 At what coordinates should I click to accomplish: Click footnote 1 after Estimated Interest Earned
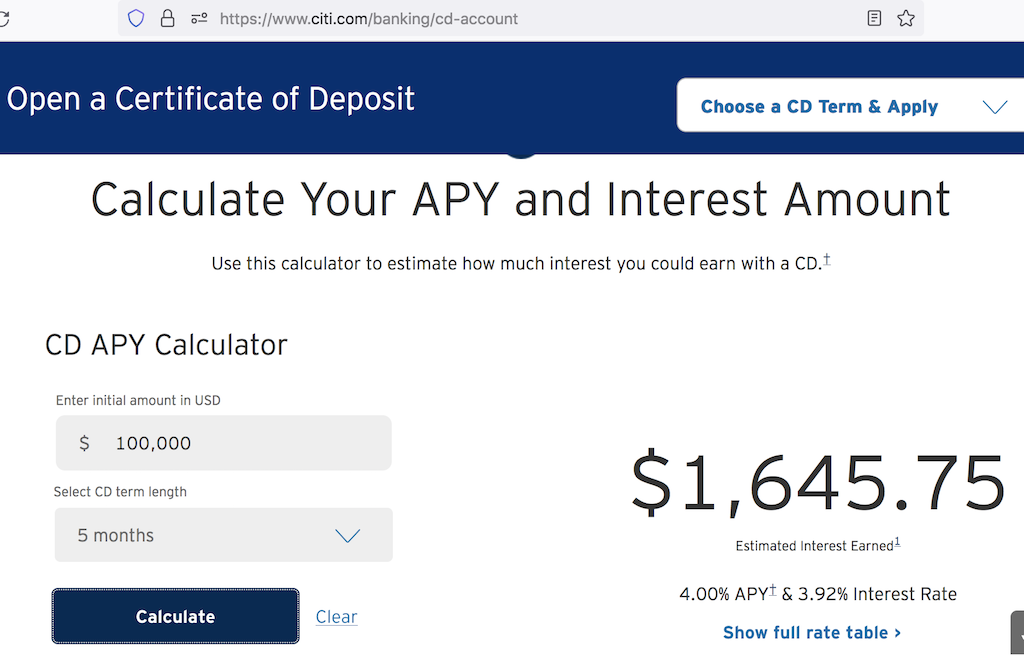coord(897,541)
